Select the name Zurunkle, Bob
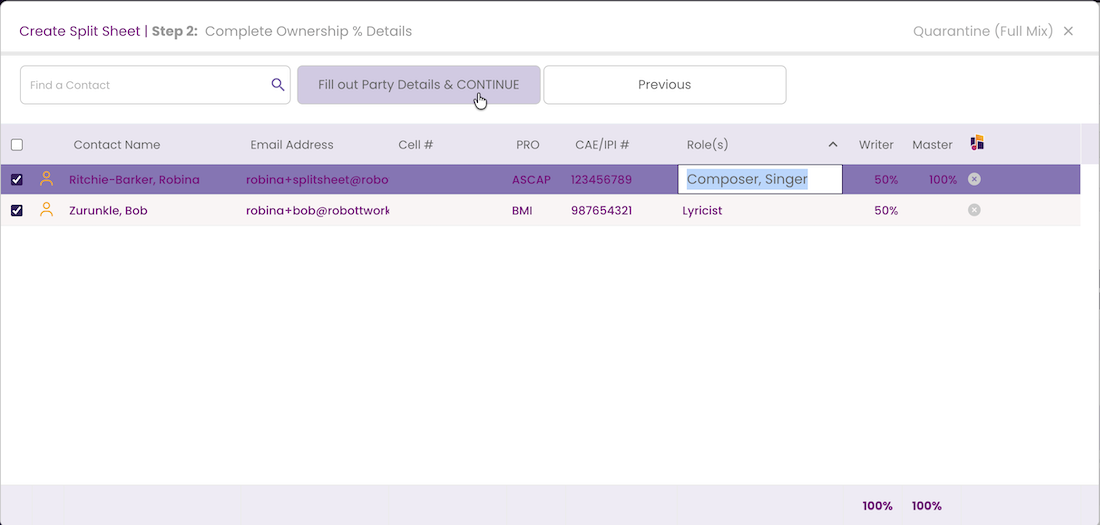The image size is (1100, 525). [x=108, y=211]
